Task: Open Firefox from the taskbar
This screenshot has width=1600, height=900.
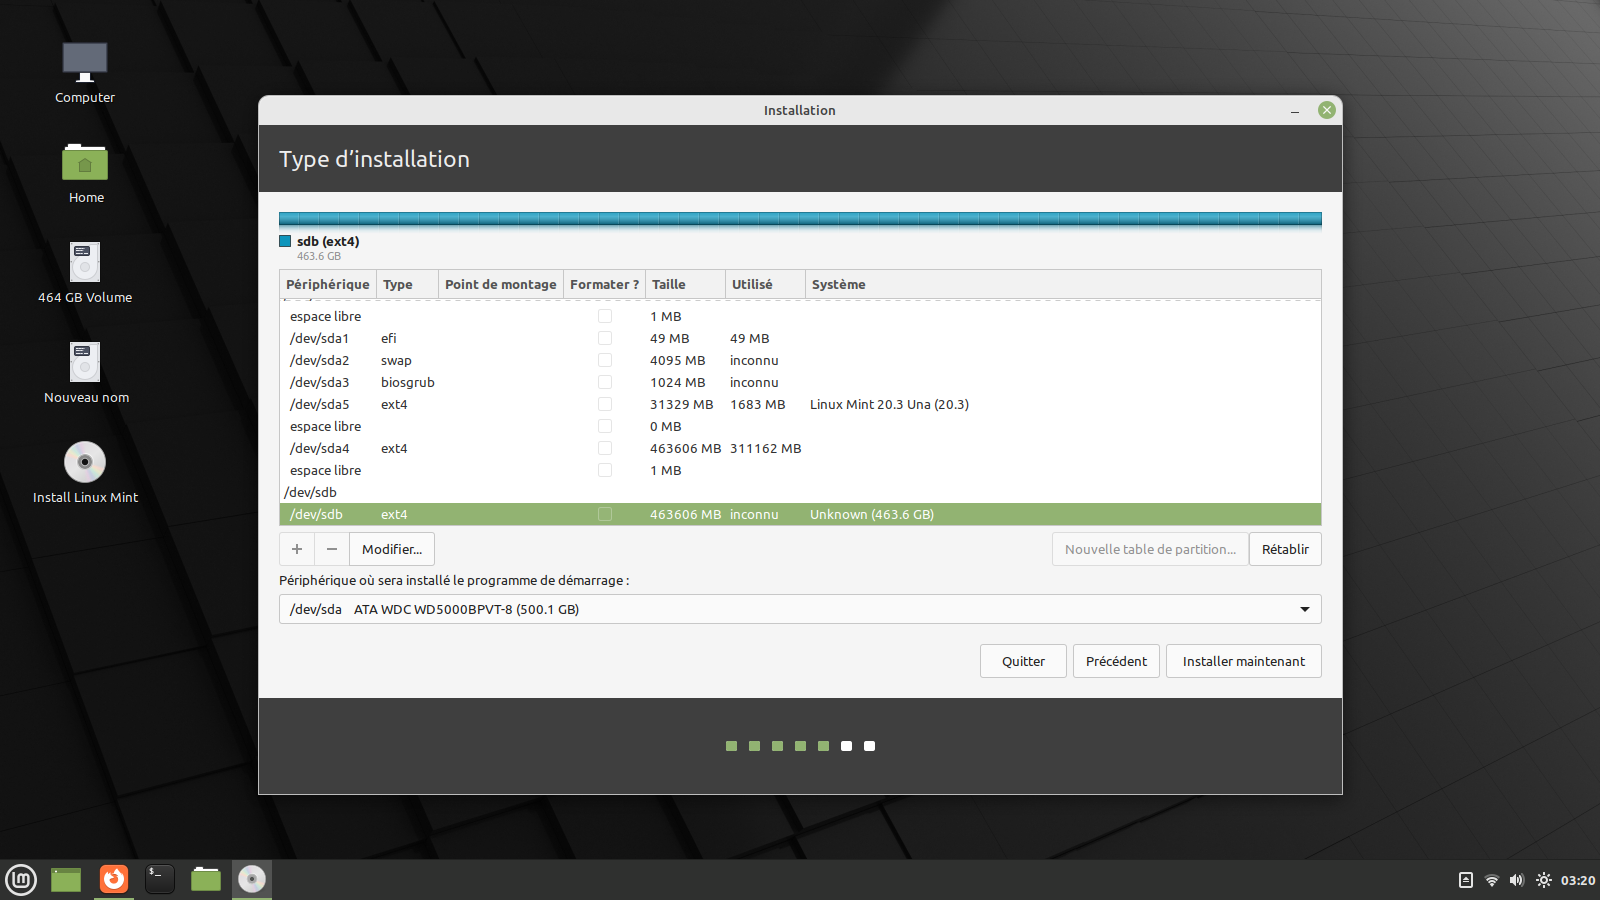Action: point(114,879)
